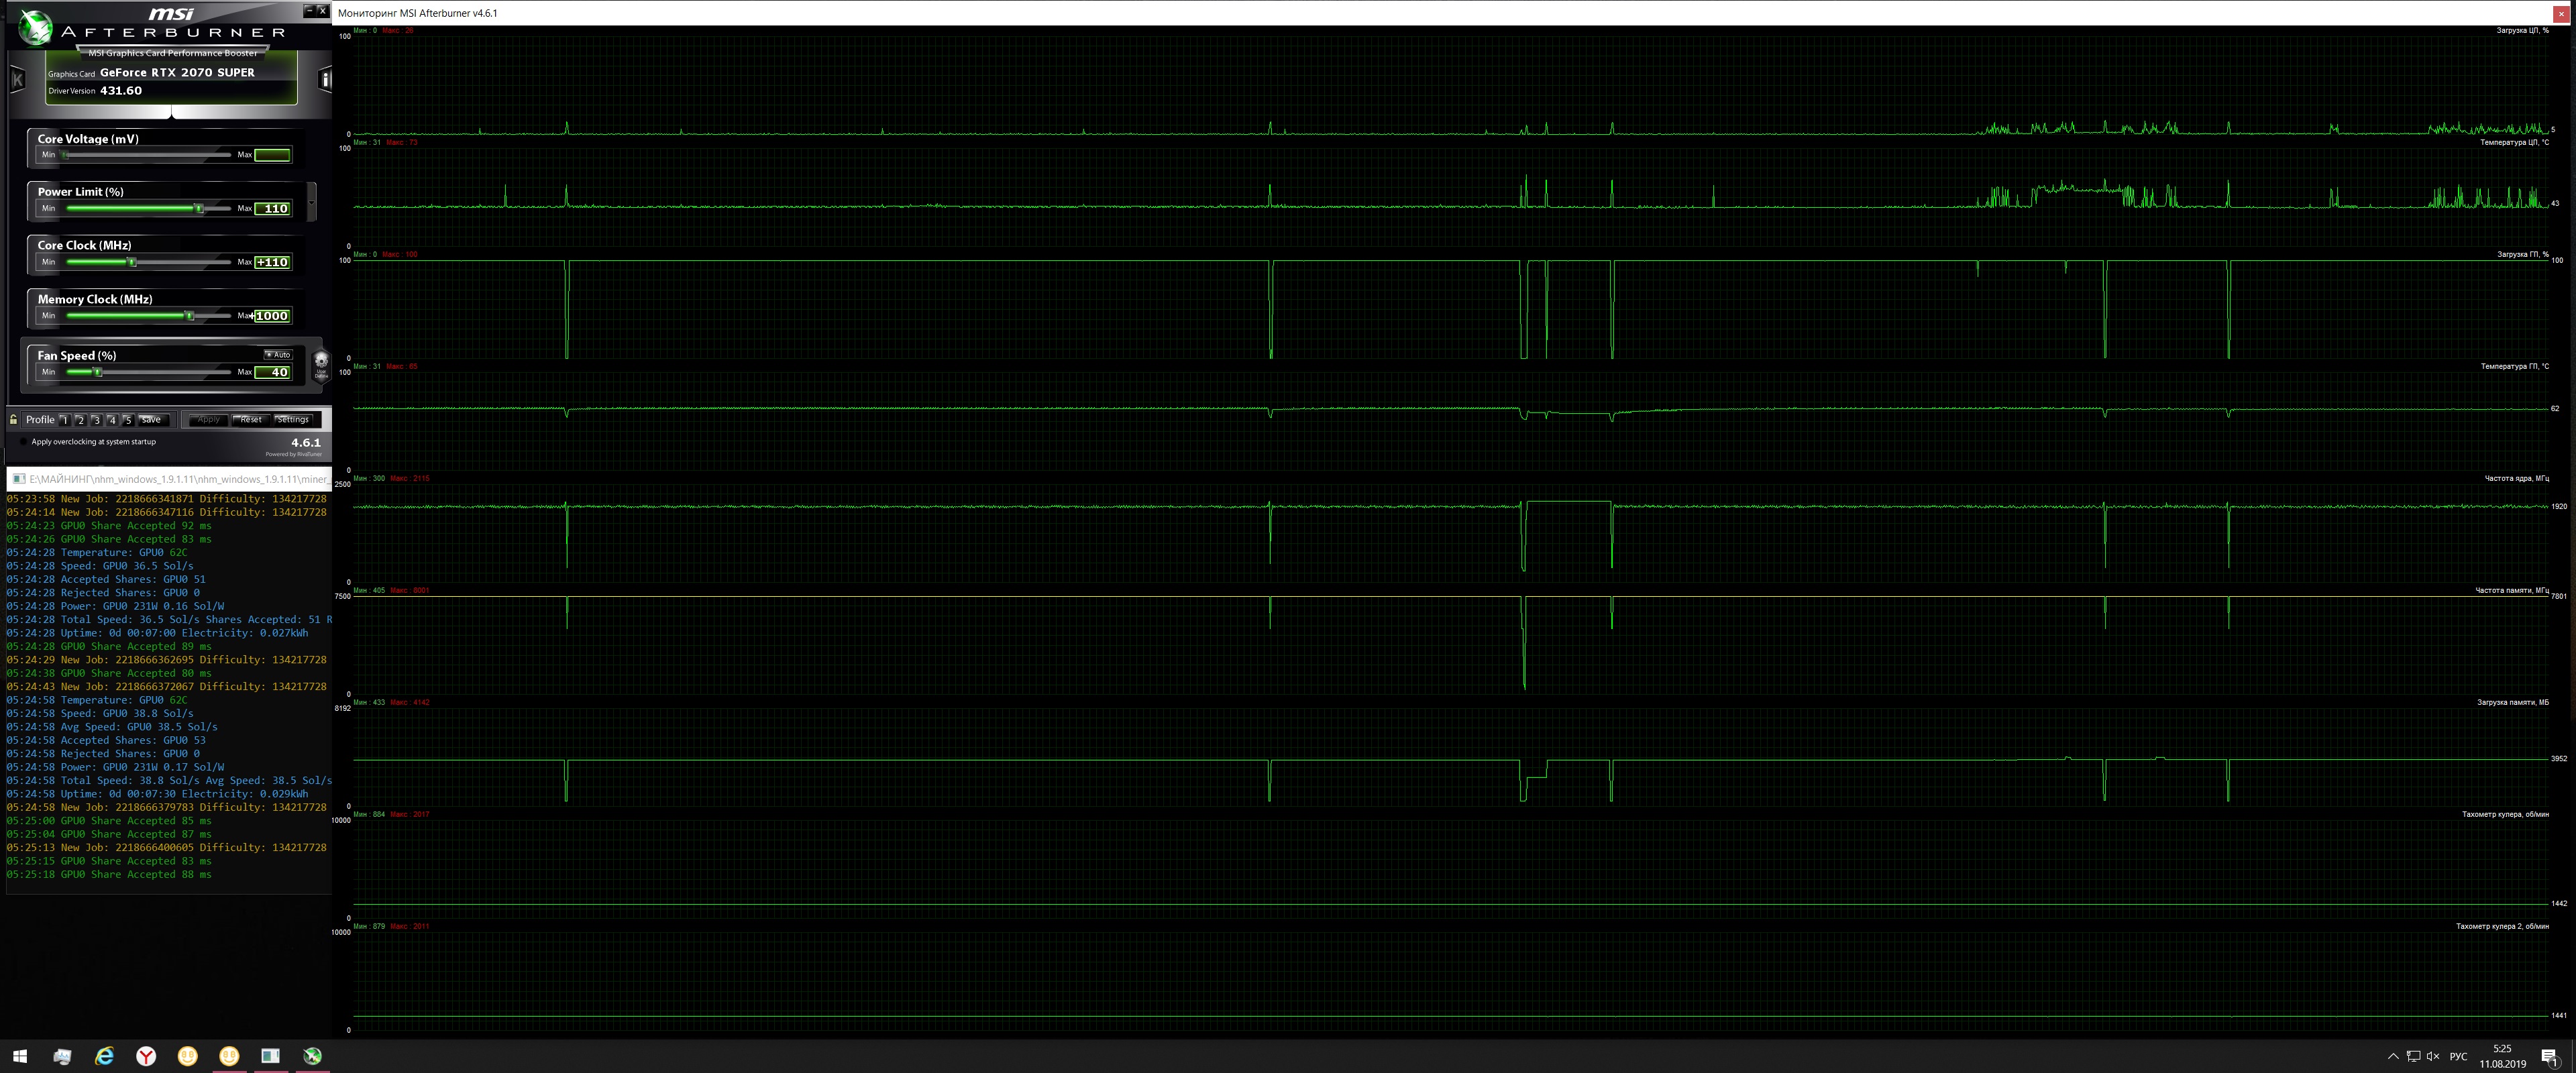
Task: Click the Memory Clock value field
Action: coord(272,316)
